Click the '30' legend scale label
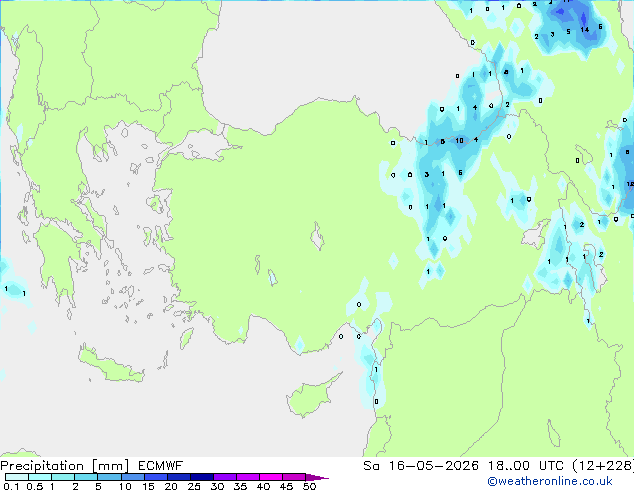 217,486
